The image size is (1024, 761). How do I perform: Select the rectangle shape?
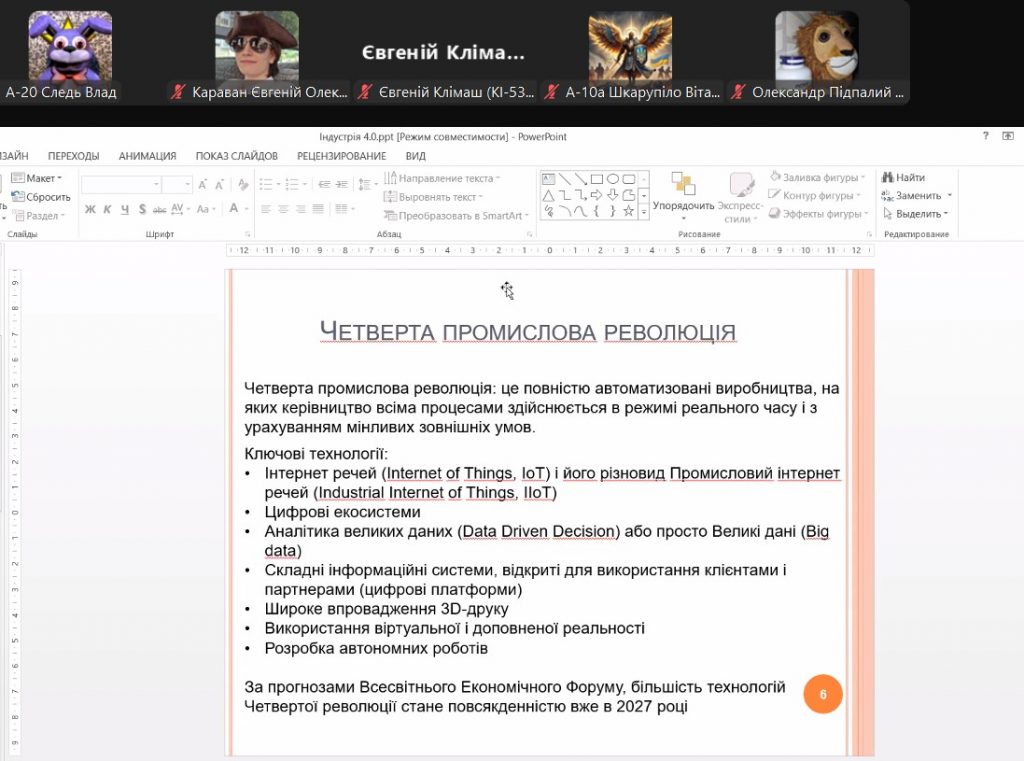point(596,179)
